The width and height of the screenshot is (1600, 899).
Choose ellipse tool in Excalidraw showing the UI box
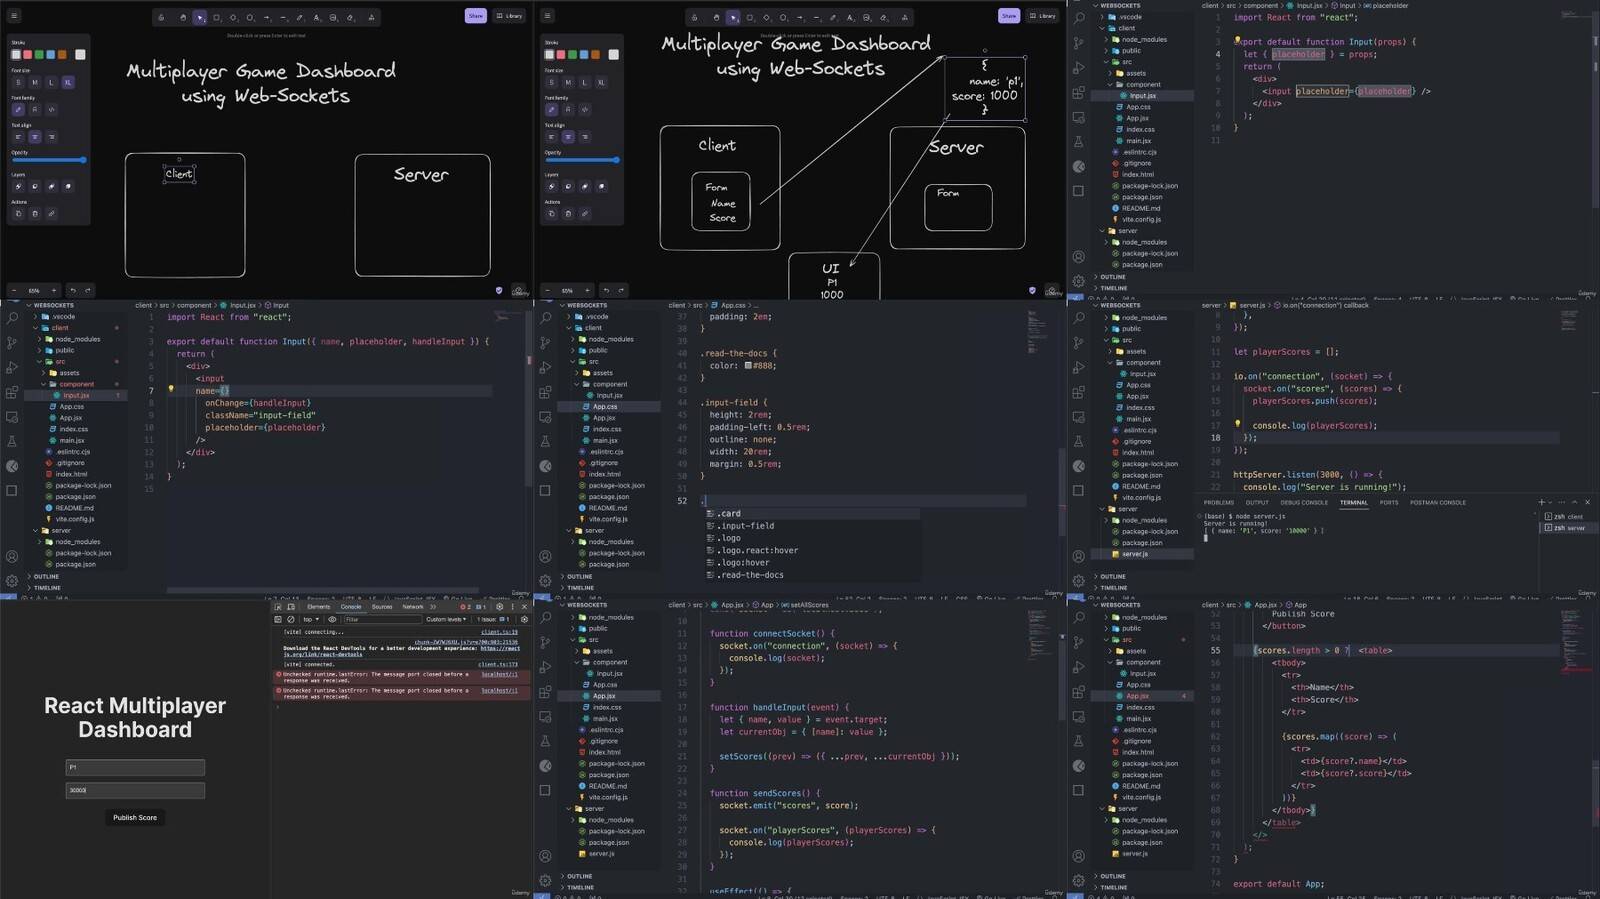point(783,17)
